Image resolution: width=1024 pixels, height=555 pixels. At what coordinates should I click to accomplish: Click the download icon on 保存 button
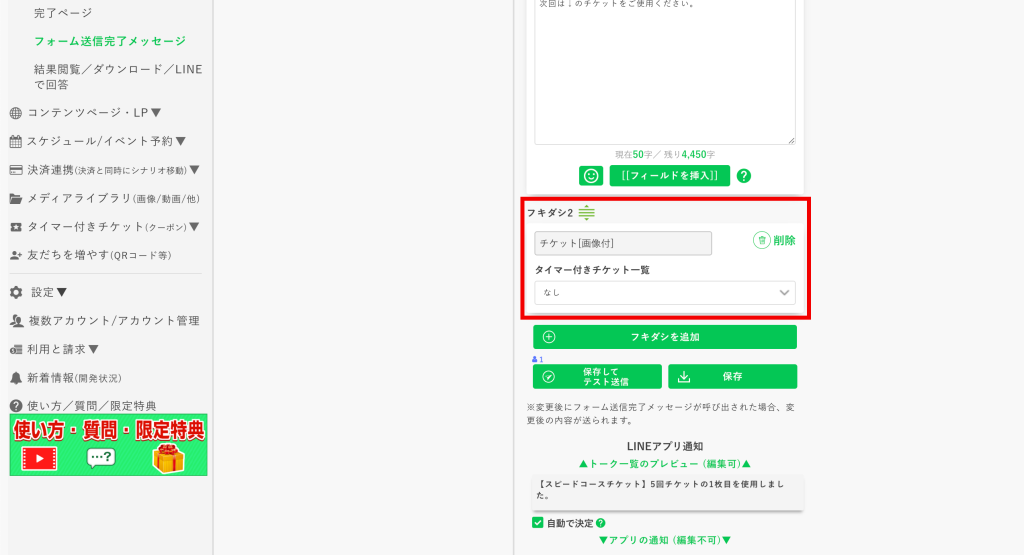[684, 377]
